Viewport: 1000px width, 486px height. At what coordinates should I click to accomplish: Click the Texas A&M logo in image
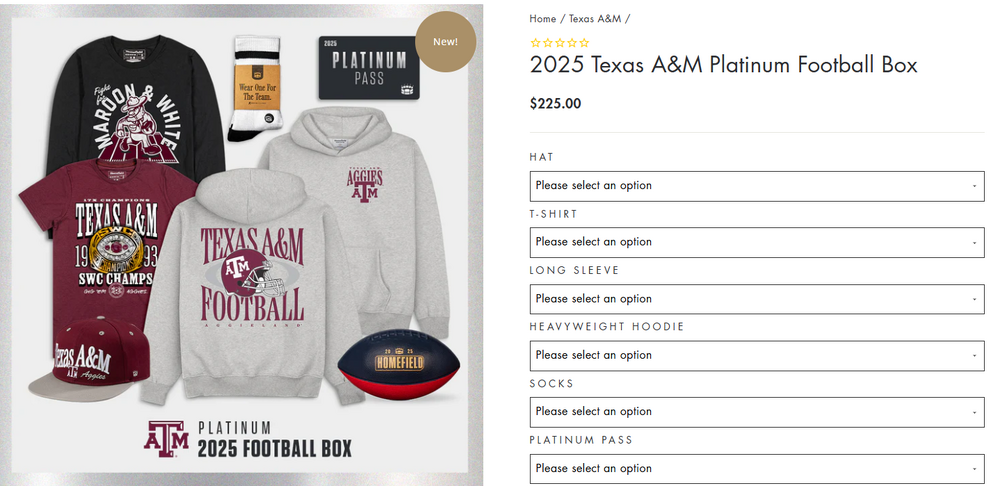tap(164, 438)
